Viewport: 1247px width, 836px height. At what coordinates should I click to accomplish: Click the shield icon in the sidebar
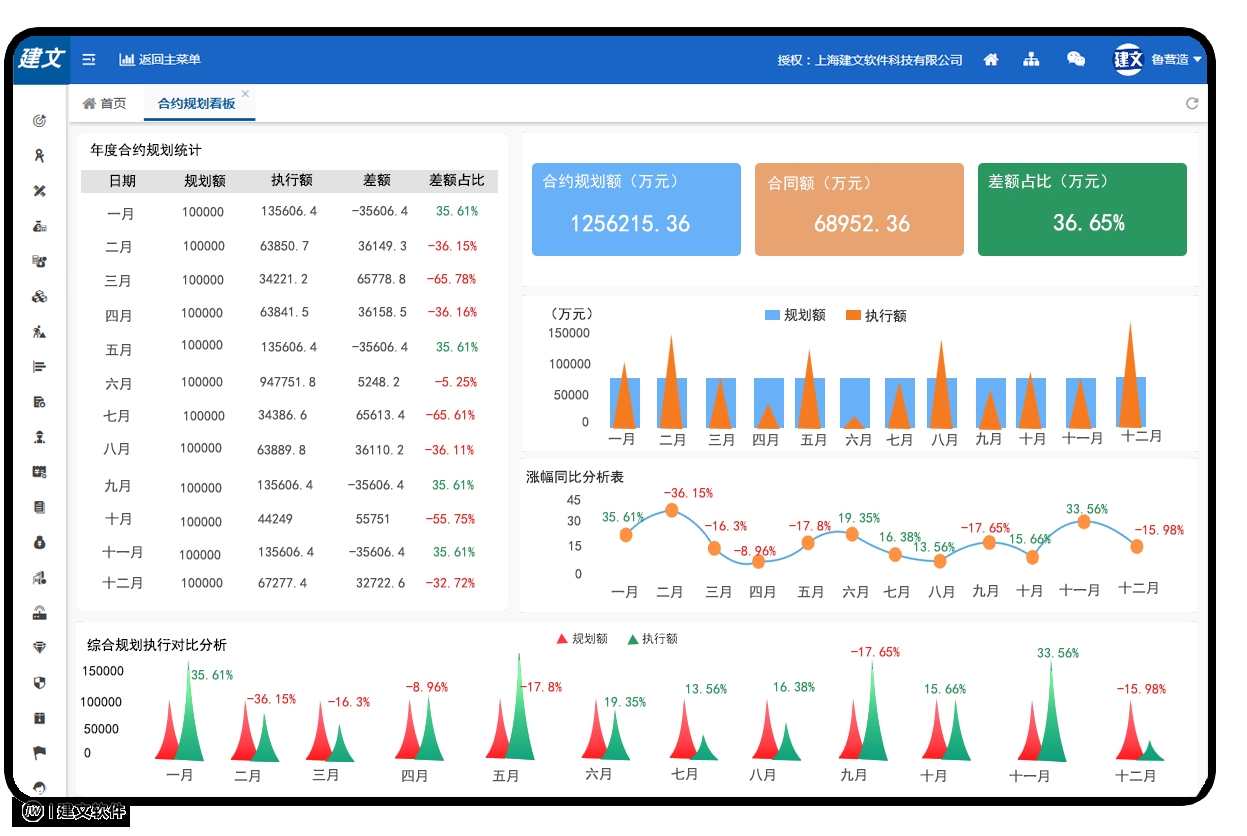coord(40,683)
